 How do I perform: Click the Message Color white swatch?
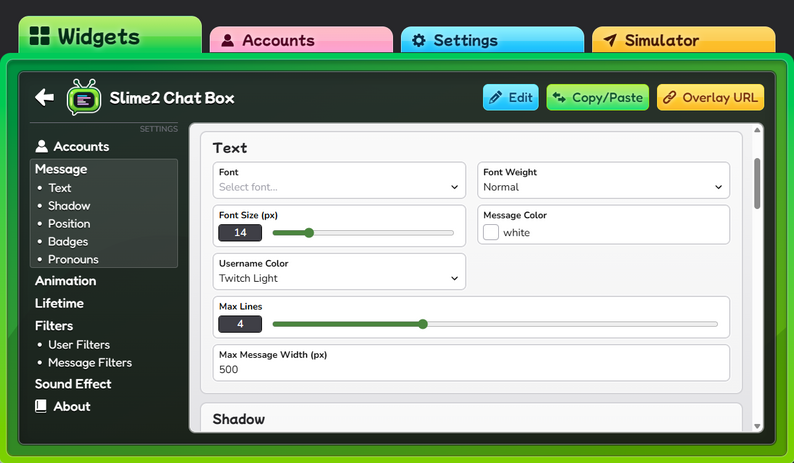[x=491, y=233]
